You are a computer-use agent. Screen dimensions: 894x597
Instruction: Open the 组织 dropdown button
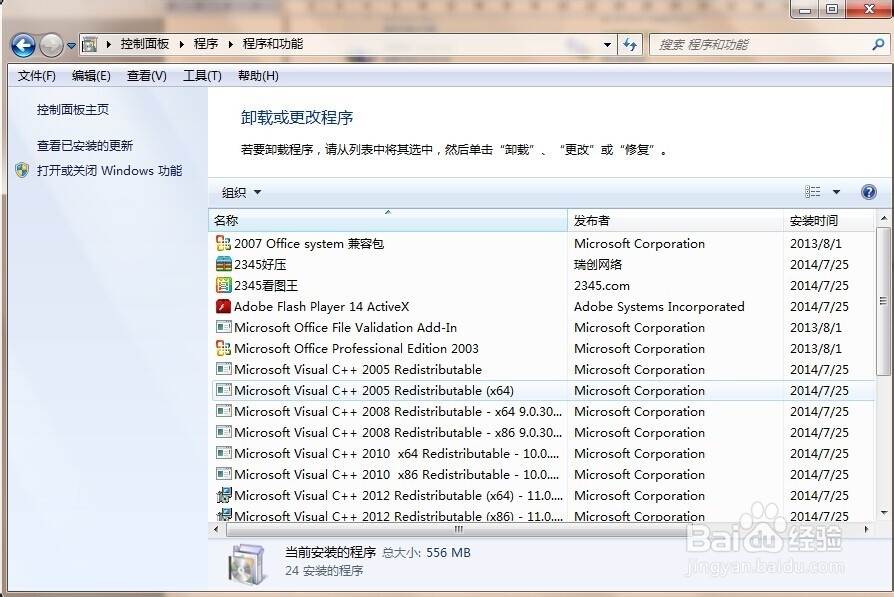pos(241,193)
